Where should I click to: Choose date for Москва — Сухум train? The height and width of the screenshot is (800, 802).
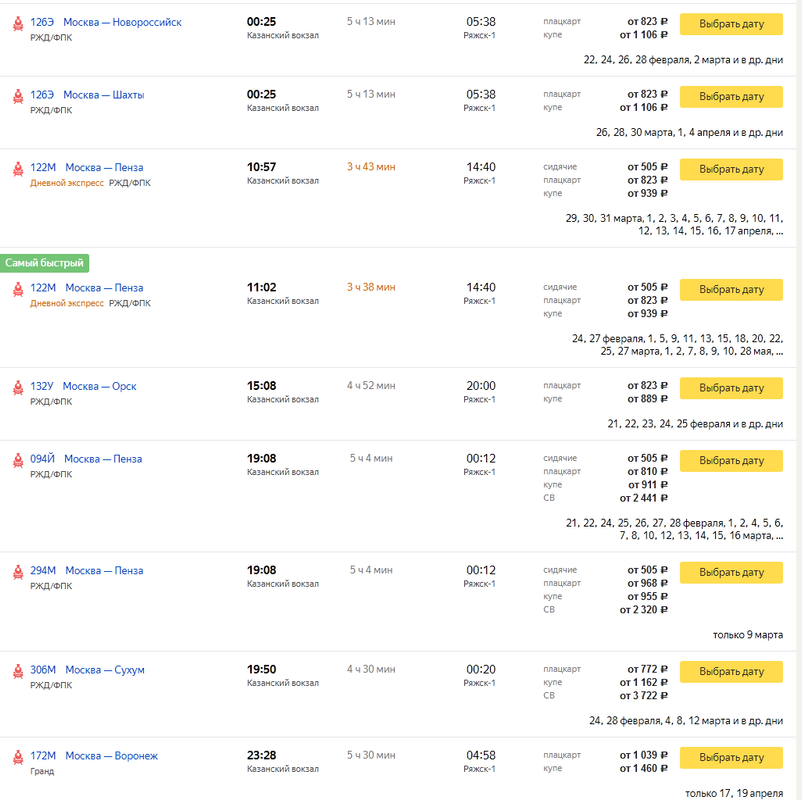(731, 671)
